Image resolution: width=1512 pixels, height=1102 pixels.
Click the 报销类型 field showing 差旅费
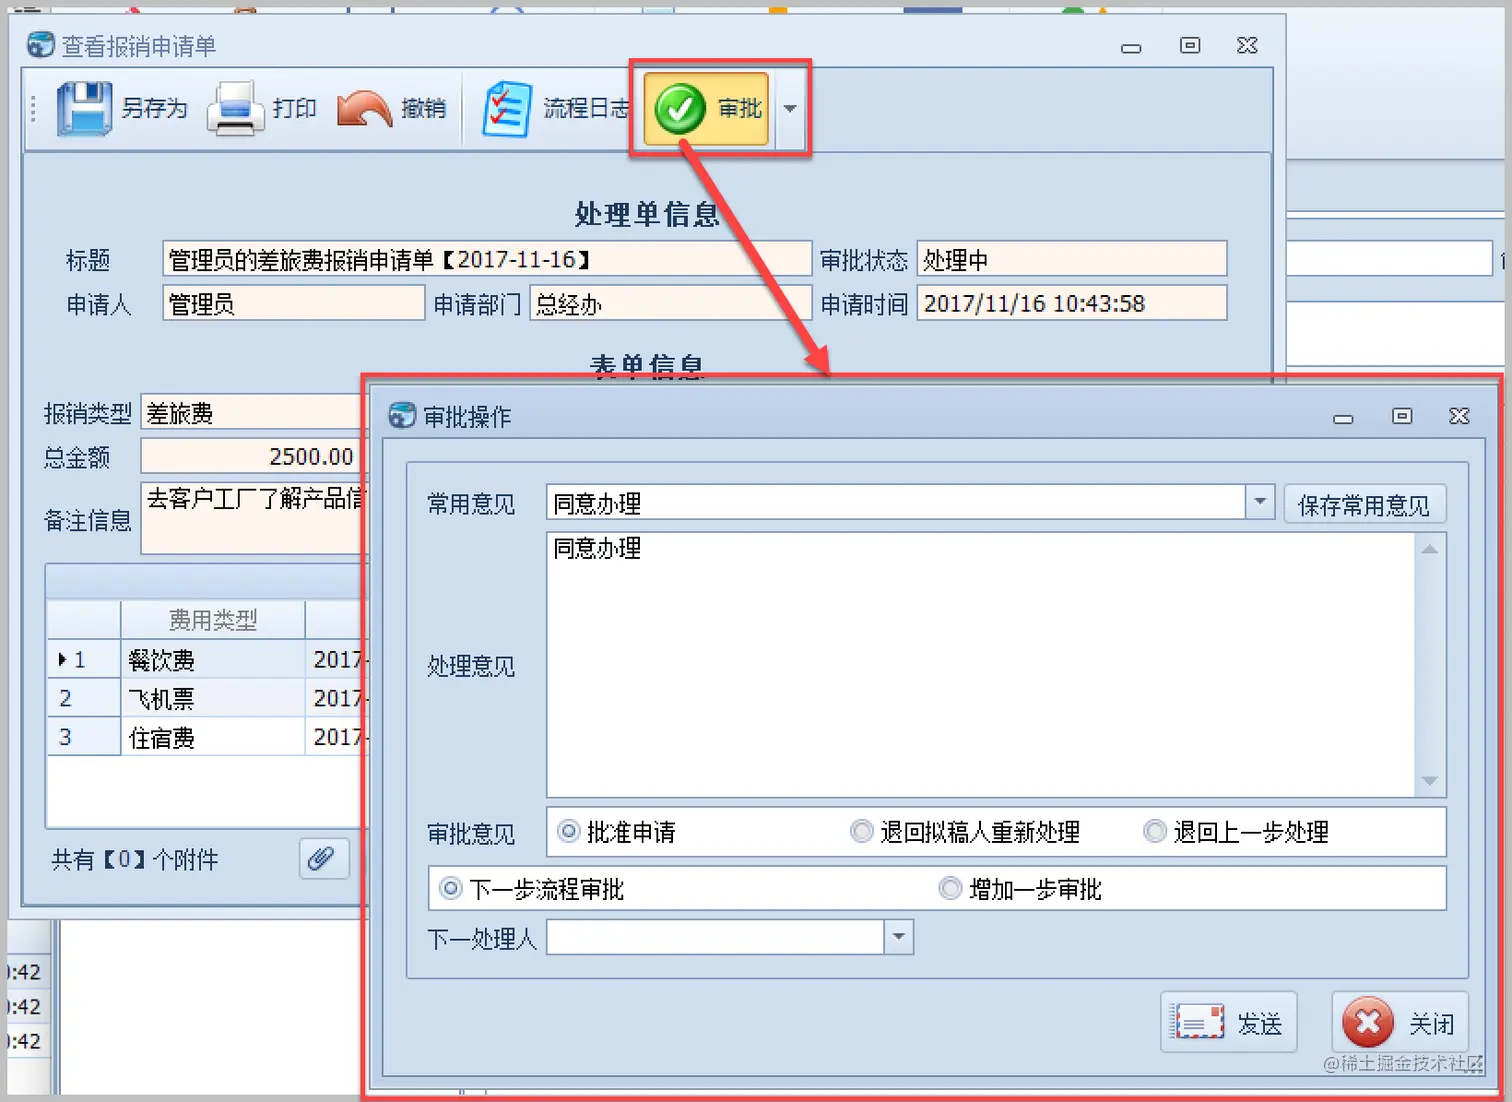(252, 413)
